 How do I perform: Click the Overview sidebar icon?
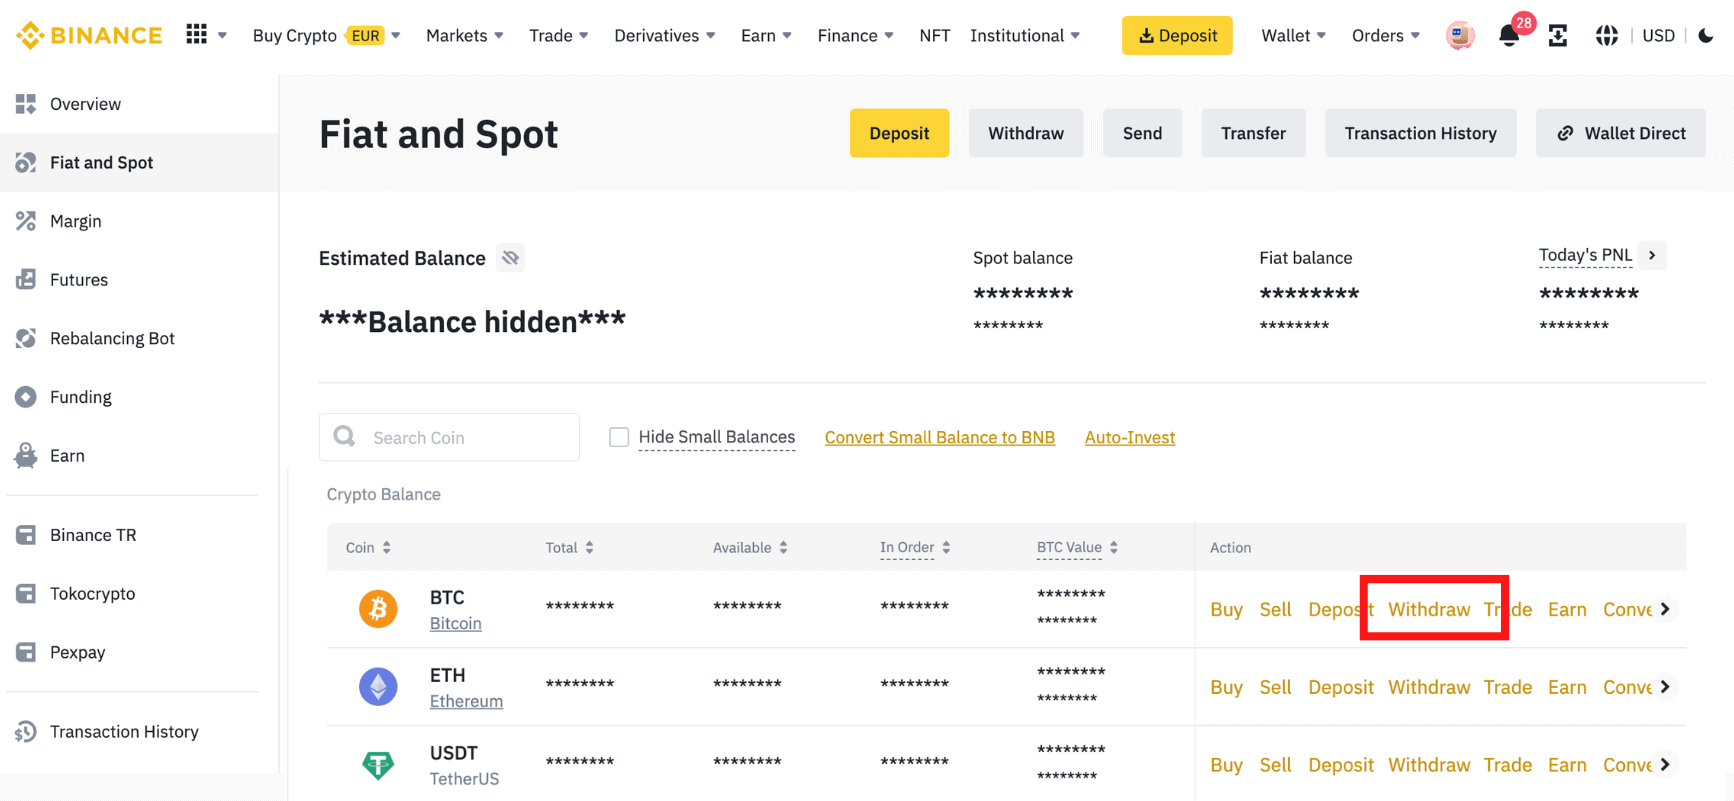[26, 104]
